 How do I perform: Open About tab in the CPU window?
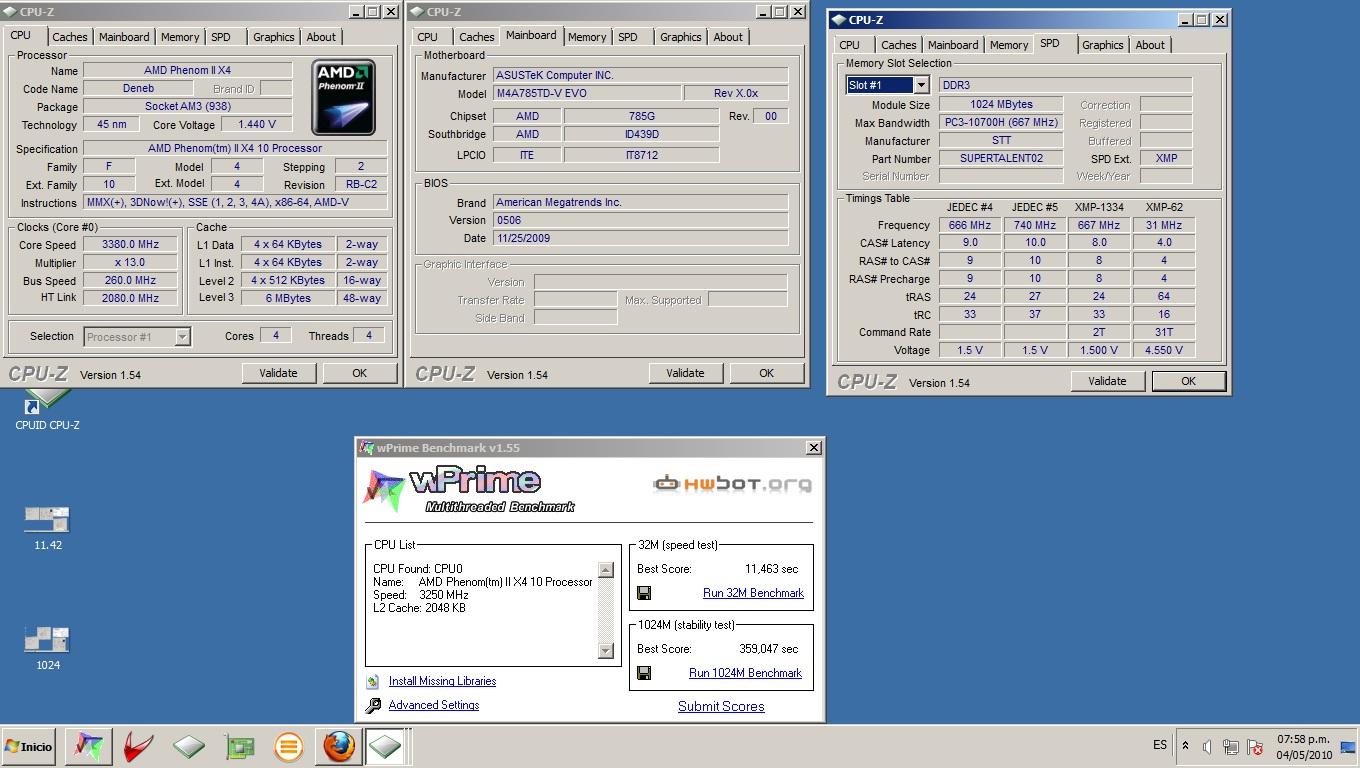[321, 37]
